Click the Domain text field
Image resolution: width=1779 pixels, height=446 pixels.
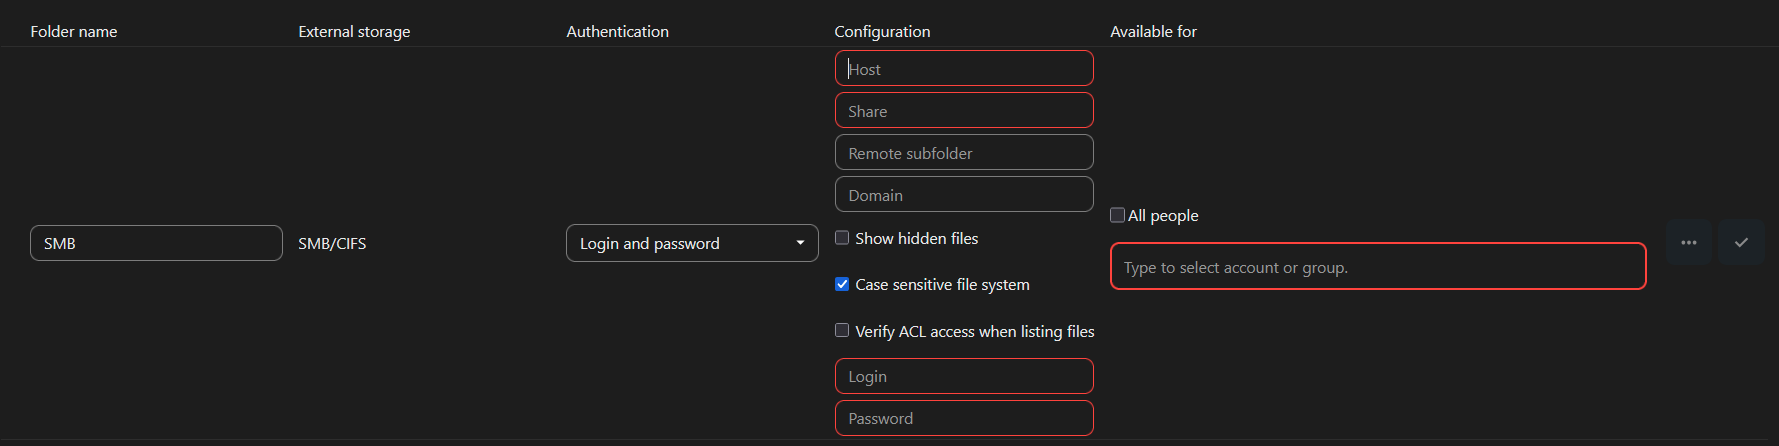[x=963, y=195]
